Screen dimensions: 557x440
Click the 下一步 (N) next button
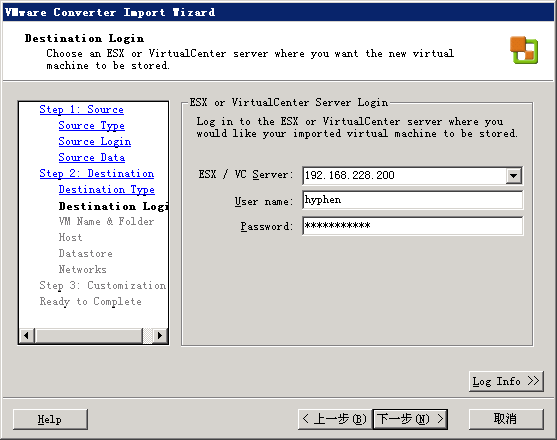410,419
